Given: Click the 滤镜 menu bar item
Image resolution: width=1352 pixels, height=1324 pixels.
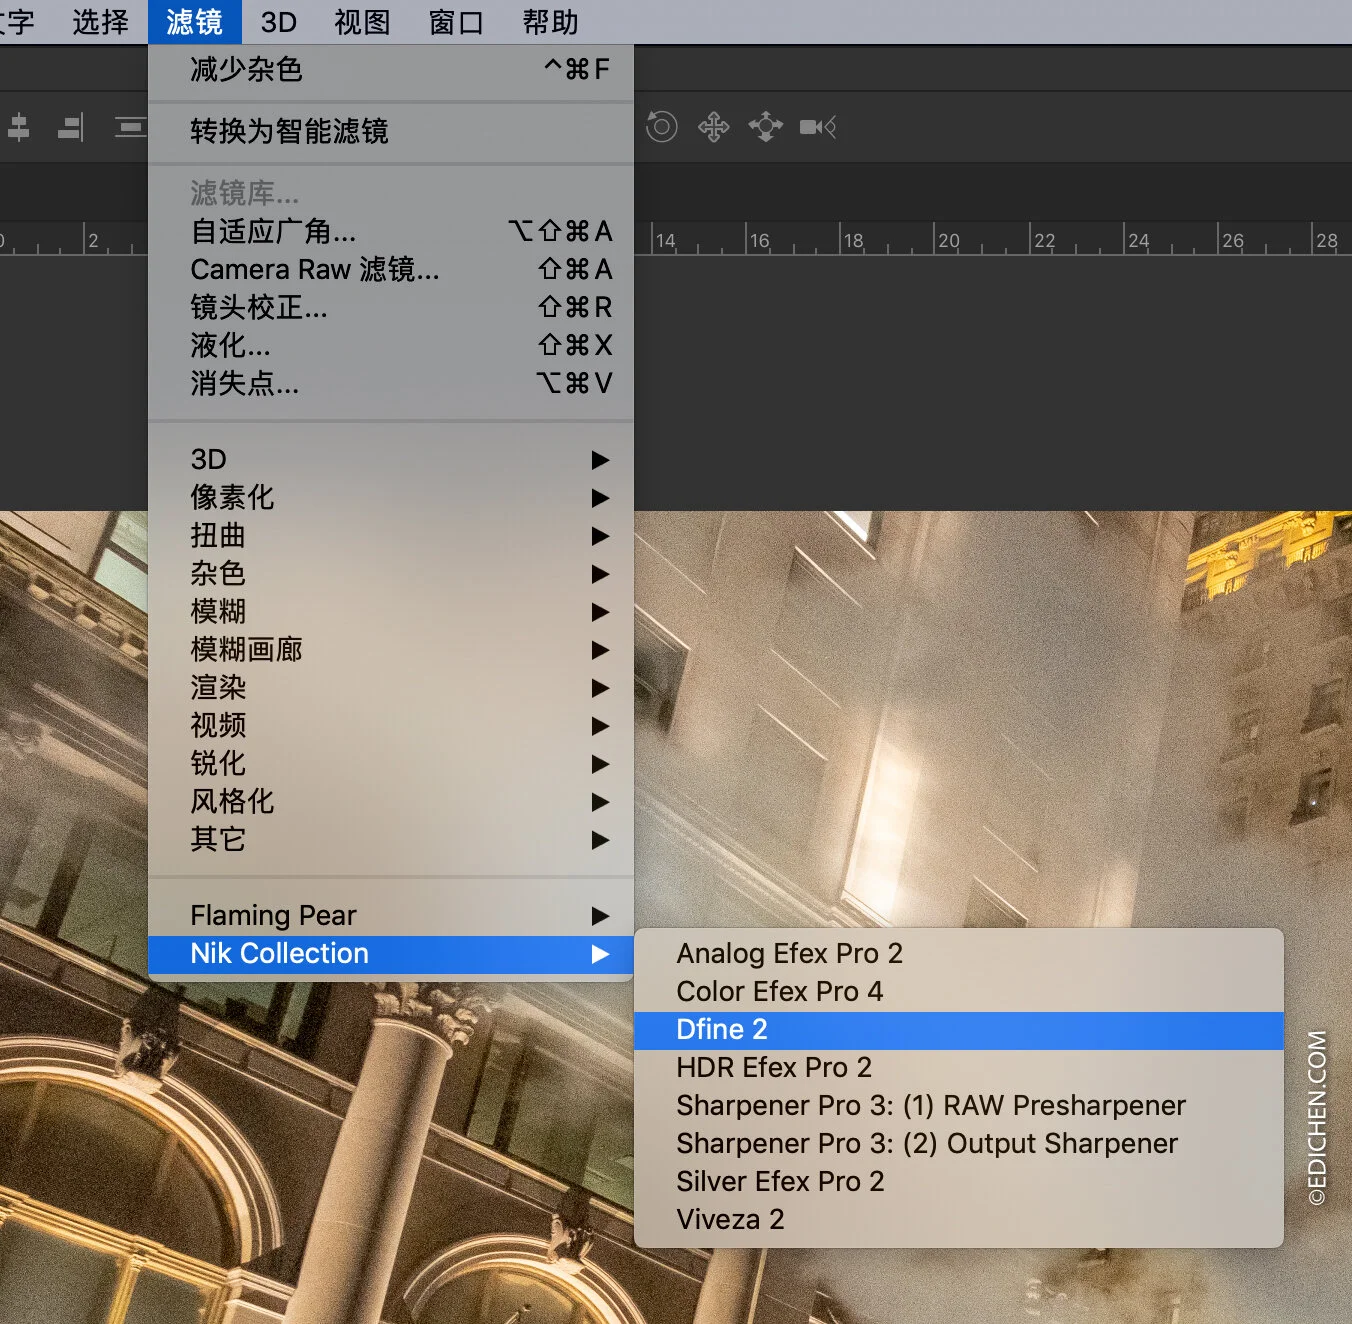Looking at the screenshot, I should (195, 21).
